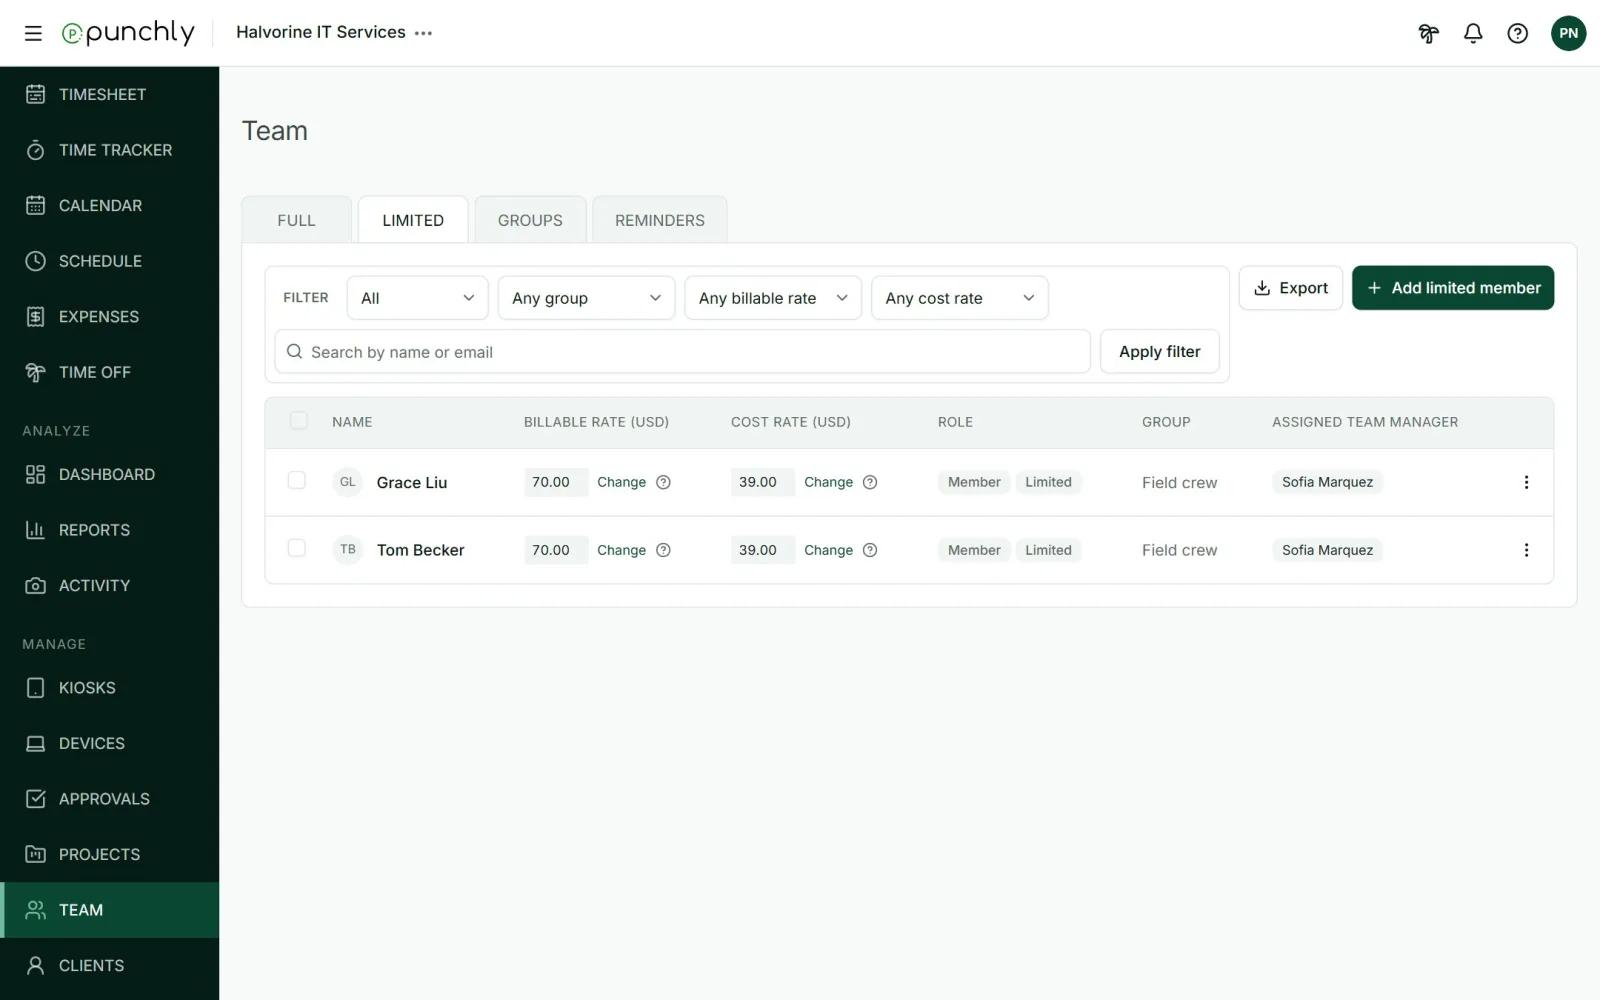This screenshot has height=1000, width=1600.
Task: Click Add limited member button
Action: pyautogui.click(x=1453, y=288)
